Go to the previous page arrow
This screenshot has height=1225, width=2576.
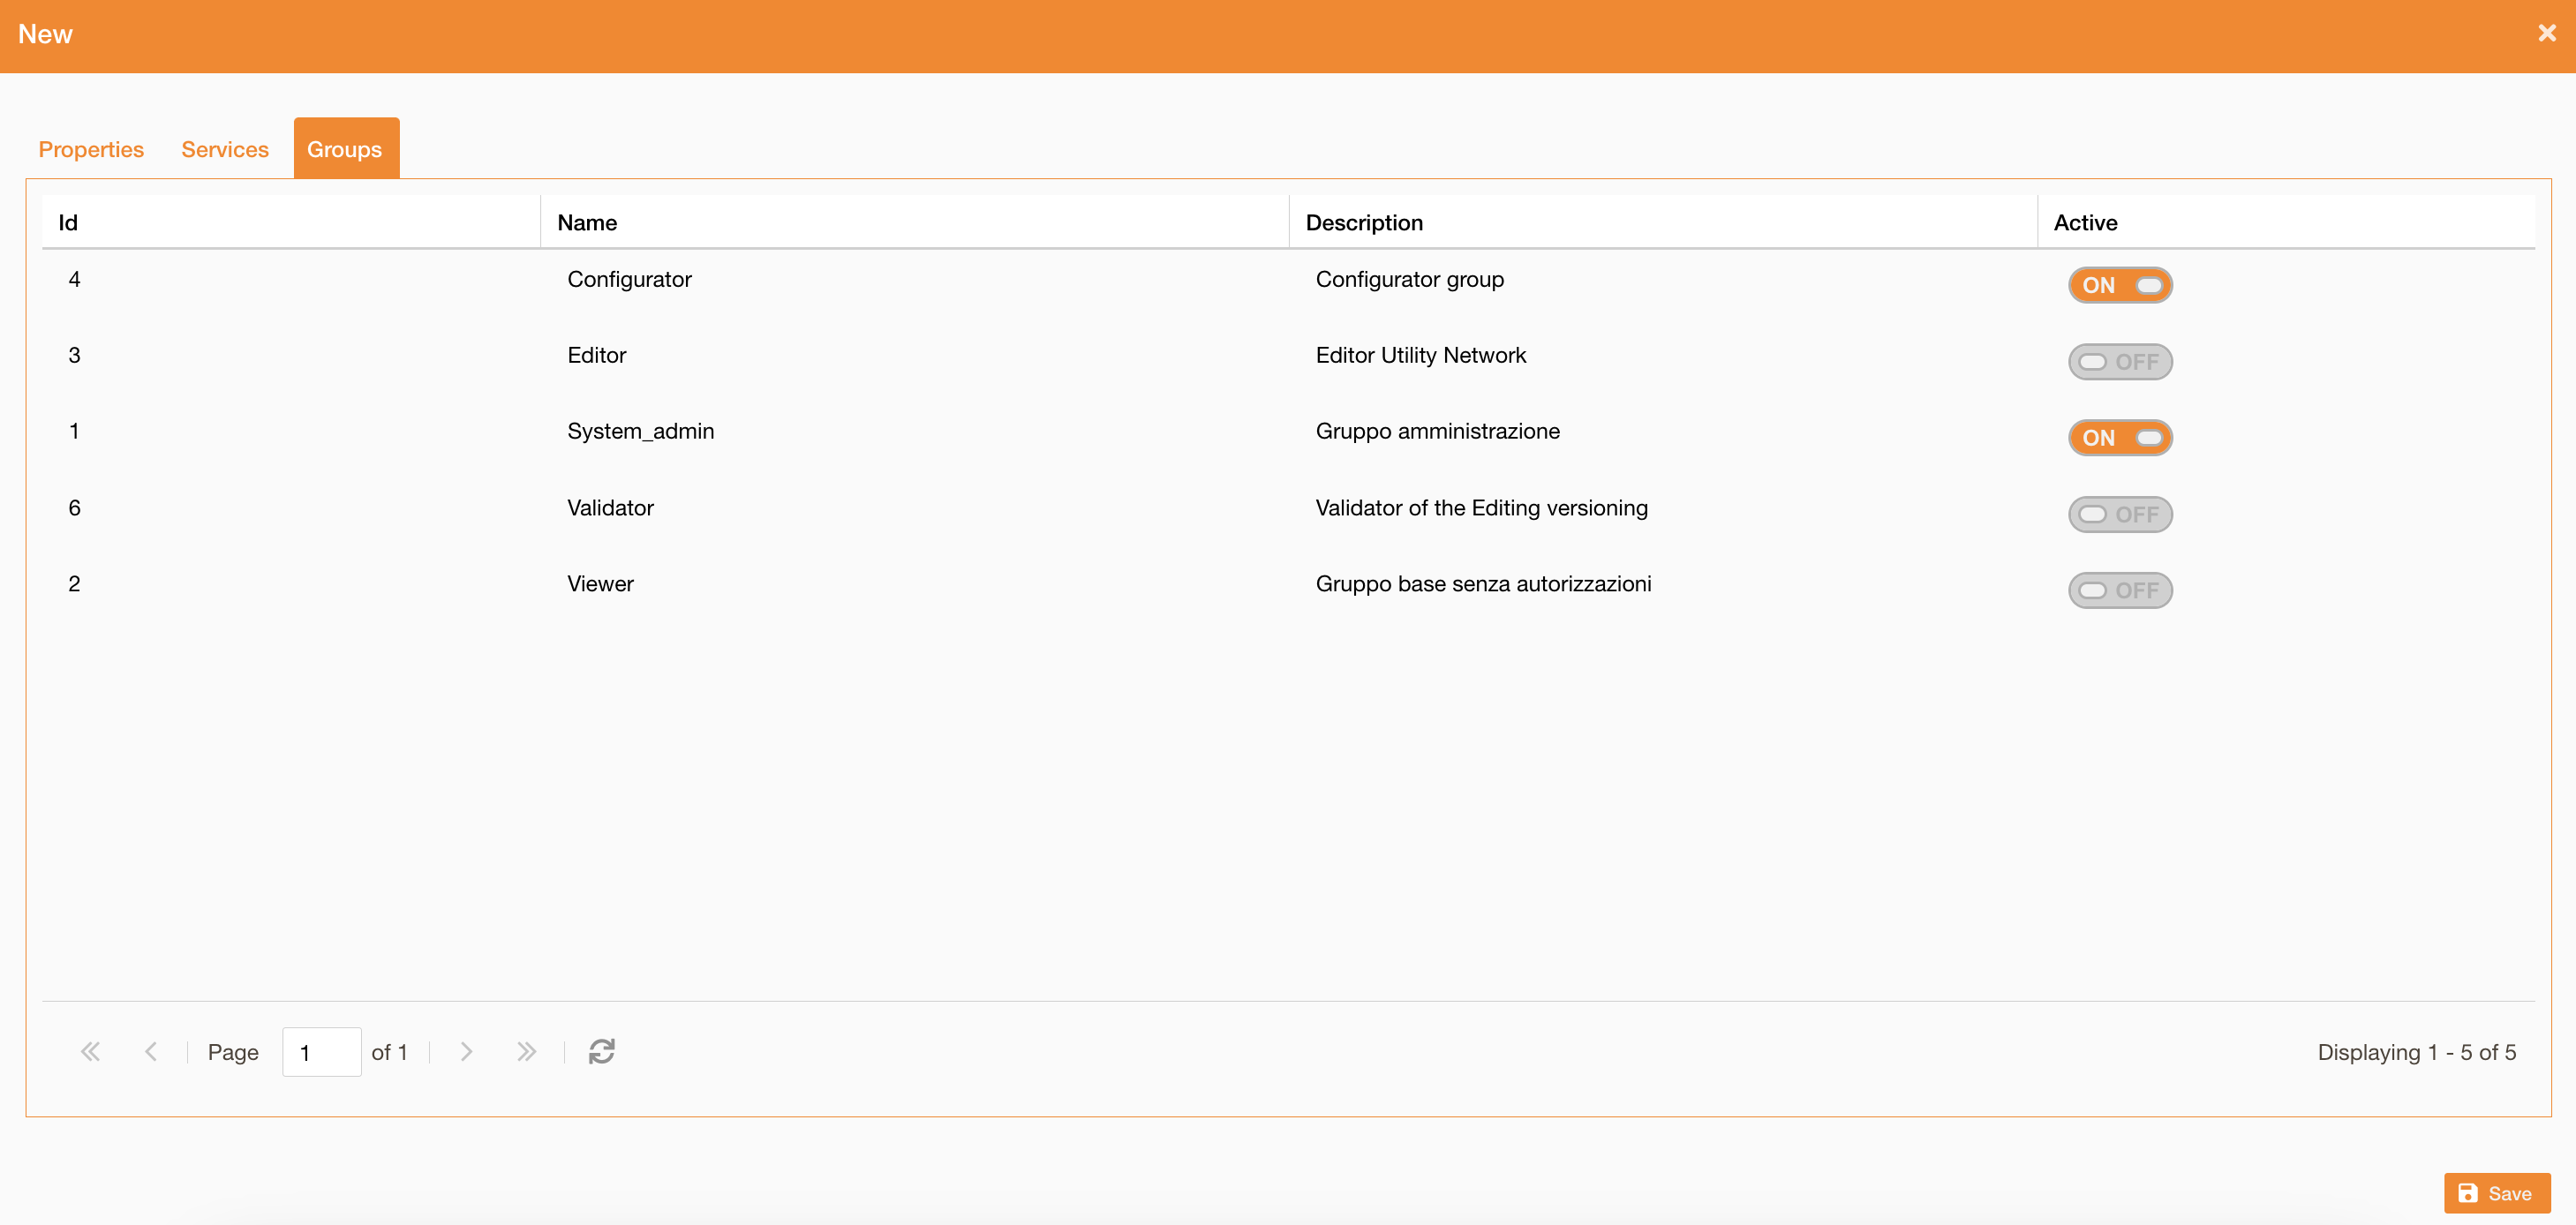[151, 1051]
